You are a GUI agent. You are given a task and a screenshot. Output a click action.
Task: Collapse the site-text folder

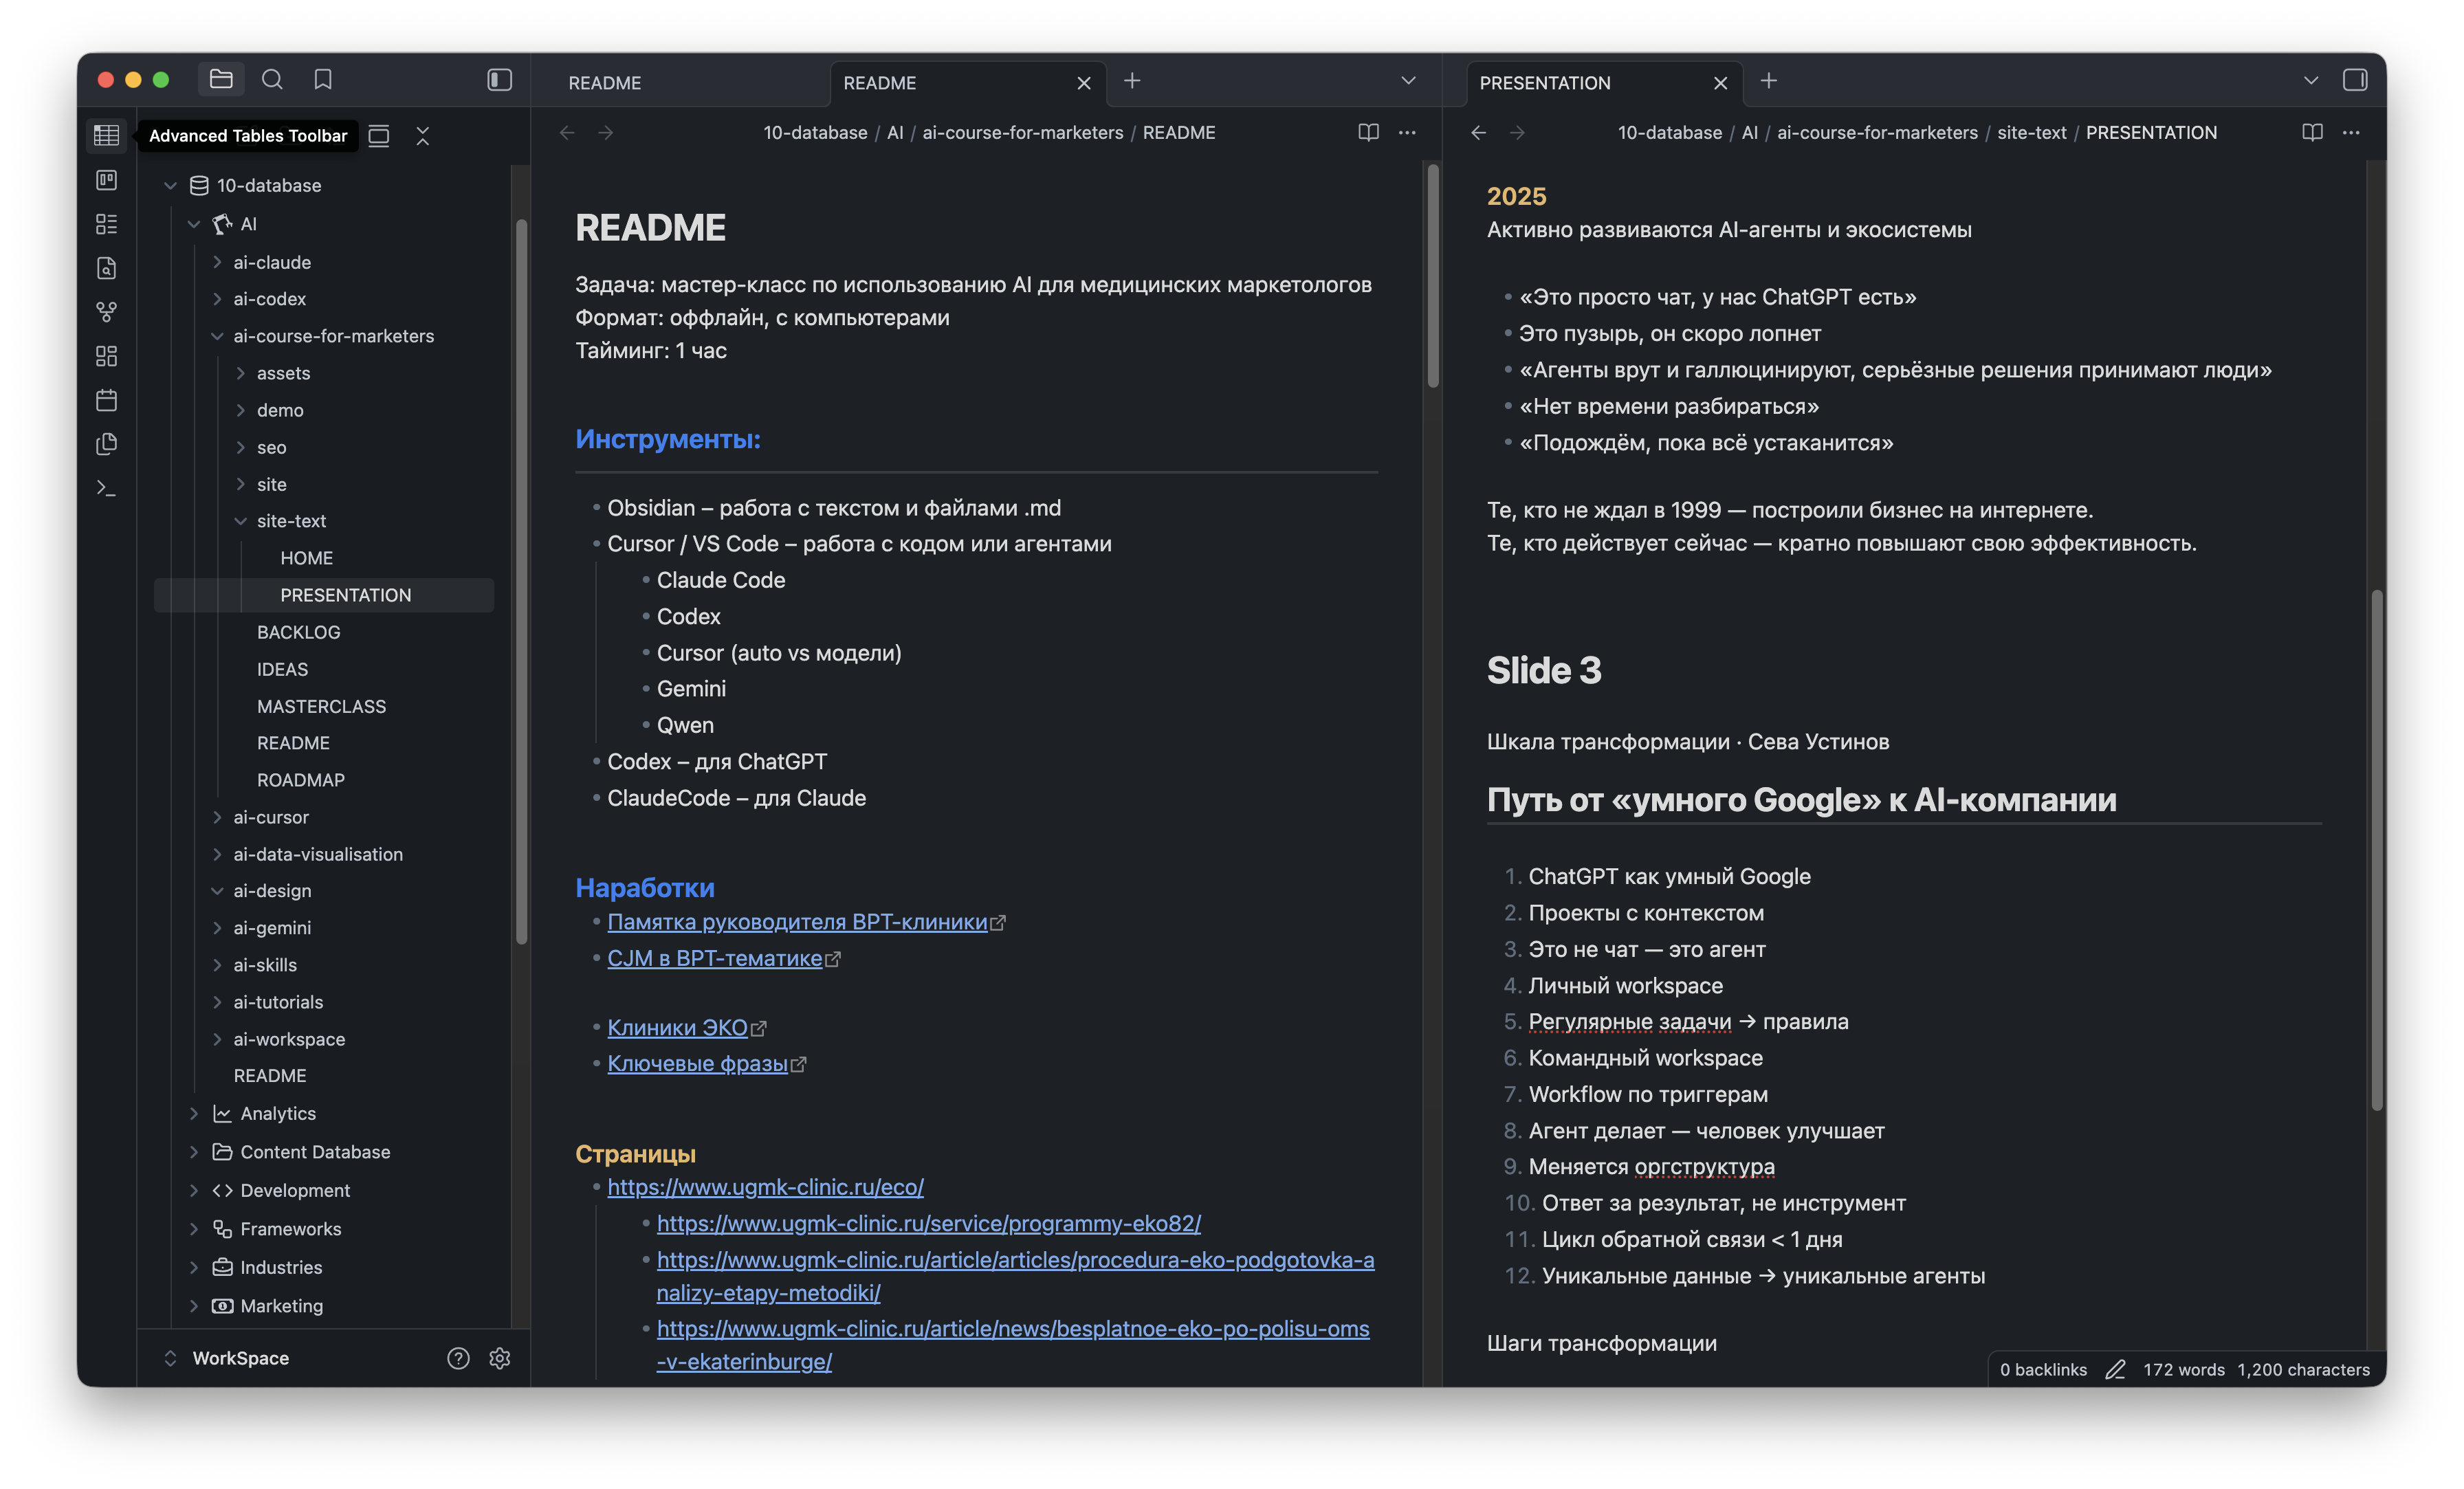[x=240, y=521]
